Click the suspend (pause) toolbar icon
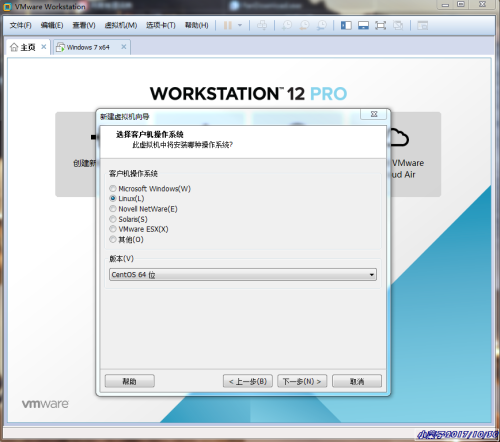Screen dimensions: 500x442 (228, 25)
